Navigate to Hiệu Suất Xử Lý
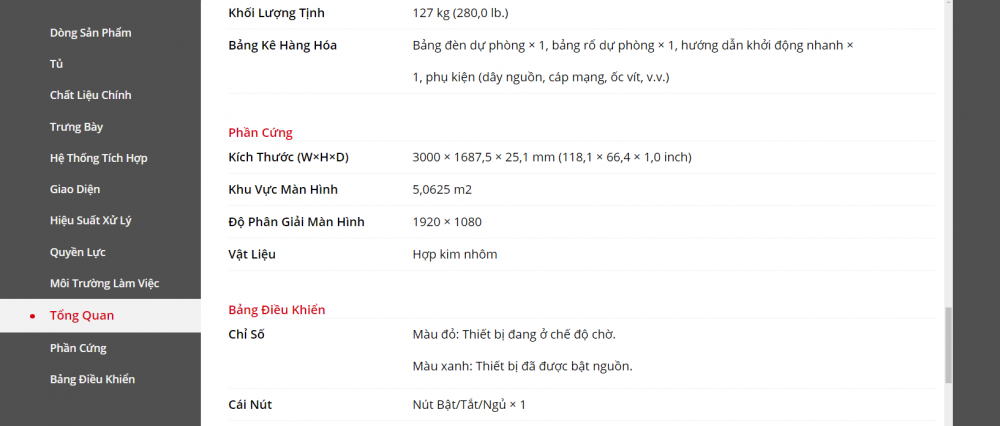Screen dimensions: 1000x426 point(90,220)
